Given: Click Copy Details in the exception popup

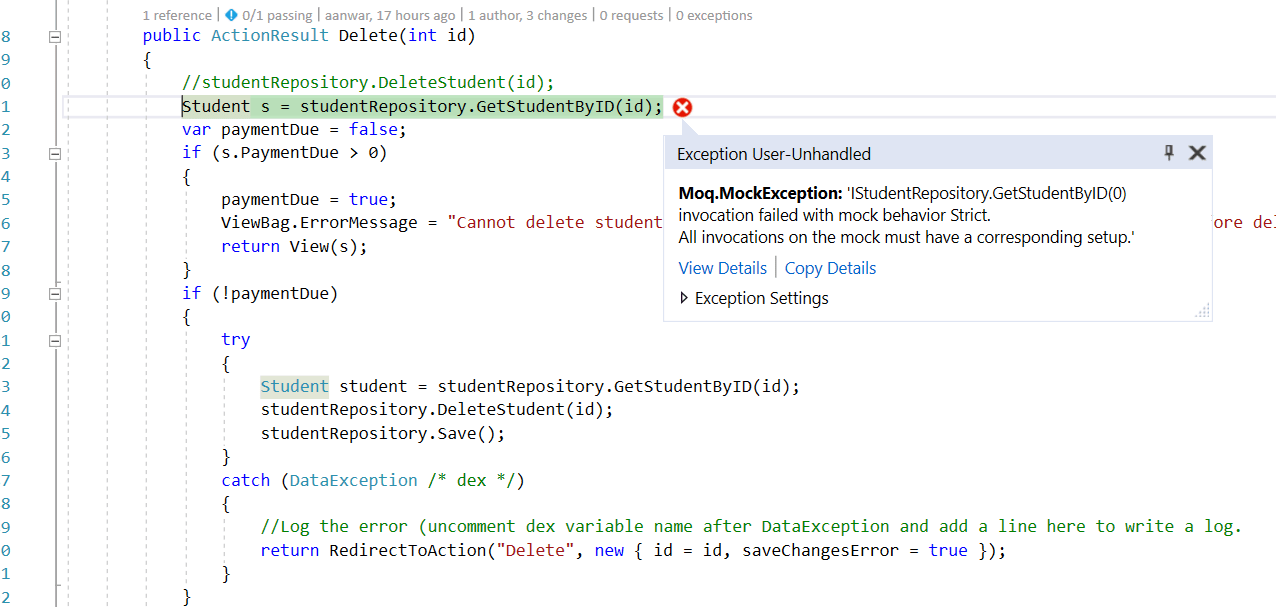Looking at the screenshot, I should click(830, 268).
